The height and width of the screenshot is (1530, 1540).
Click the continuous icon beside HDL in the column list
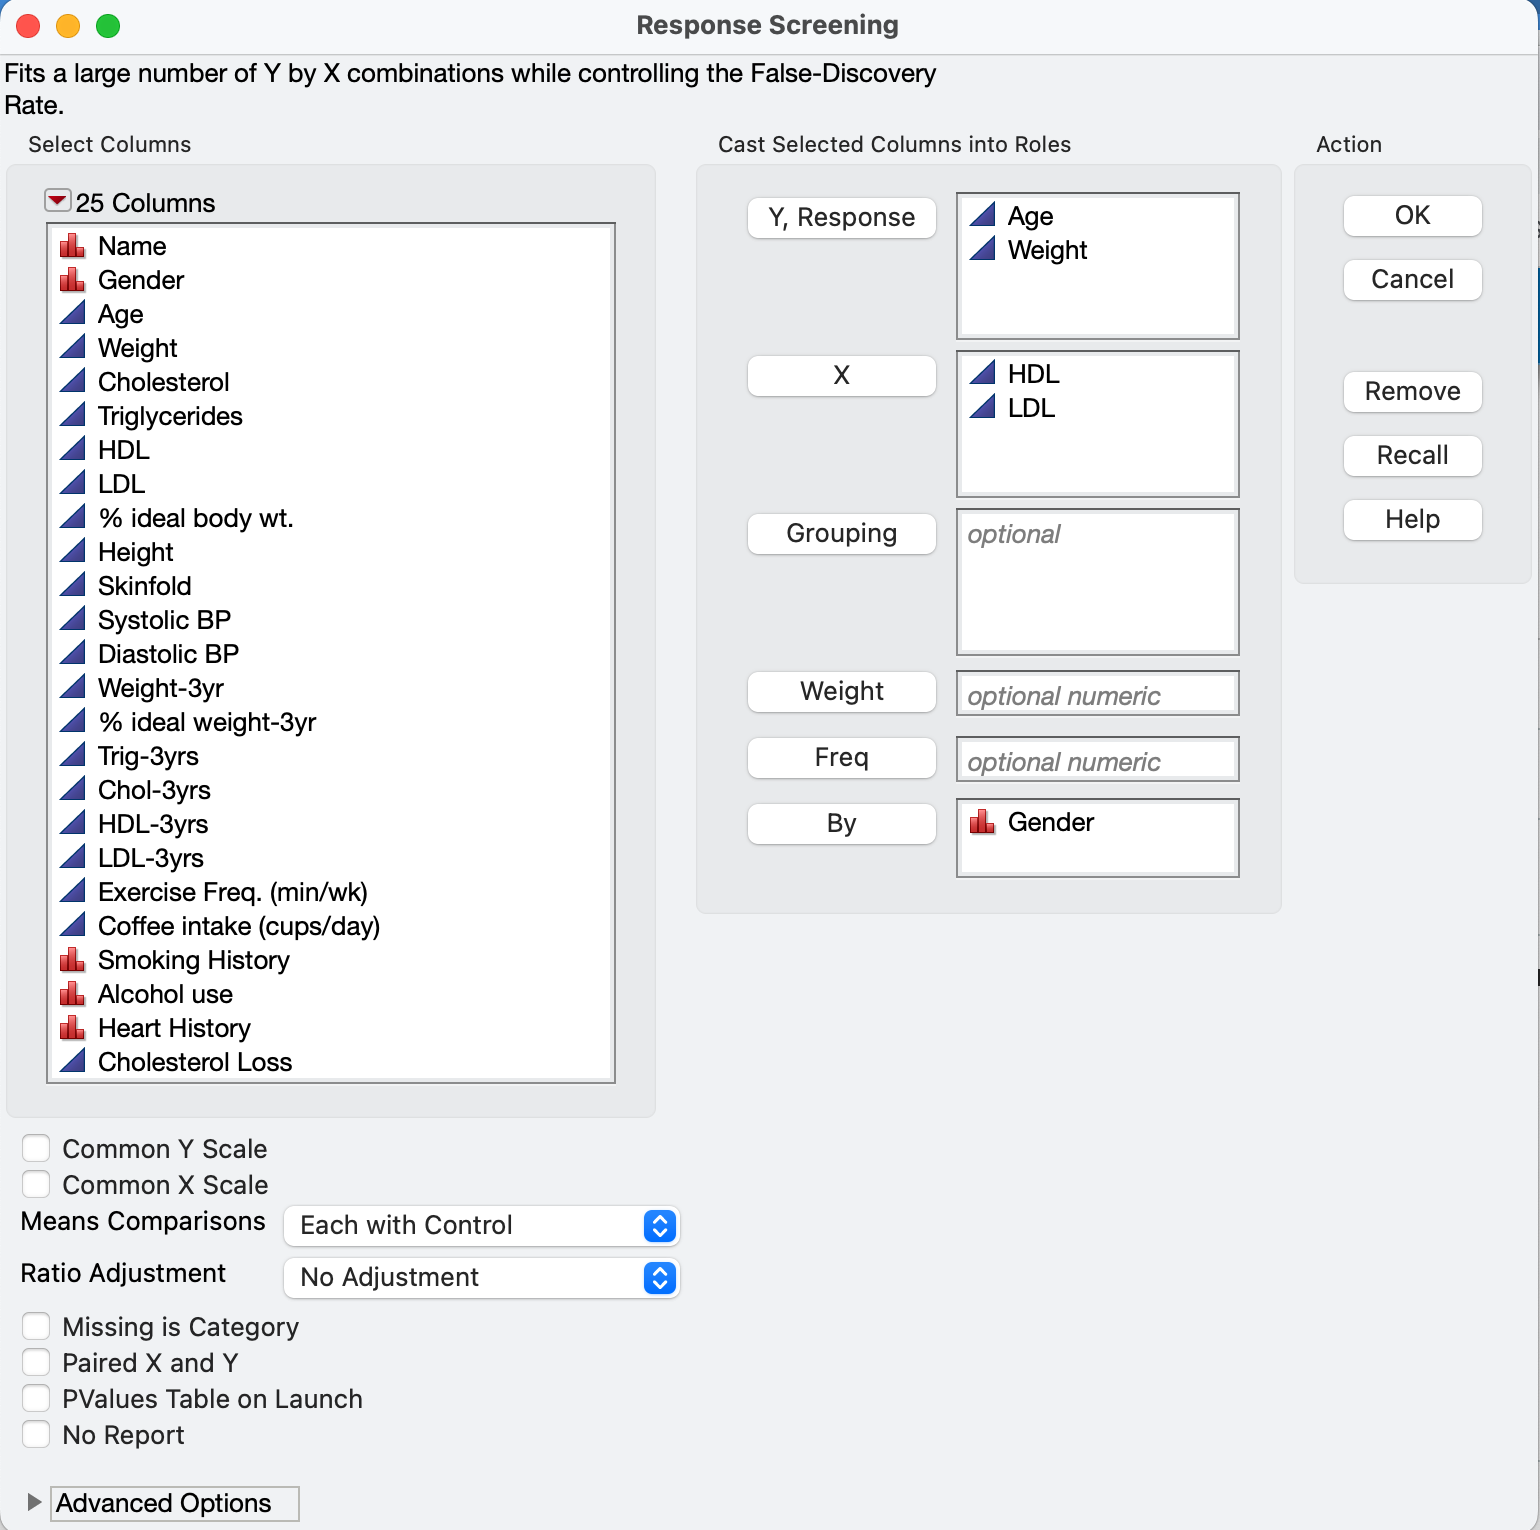pos(72,449)
